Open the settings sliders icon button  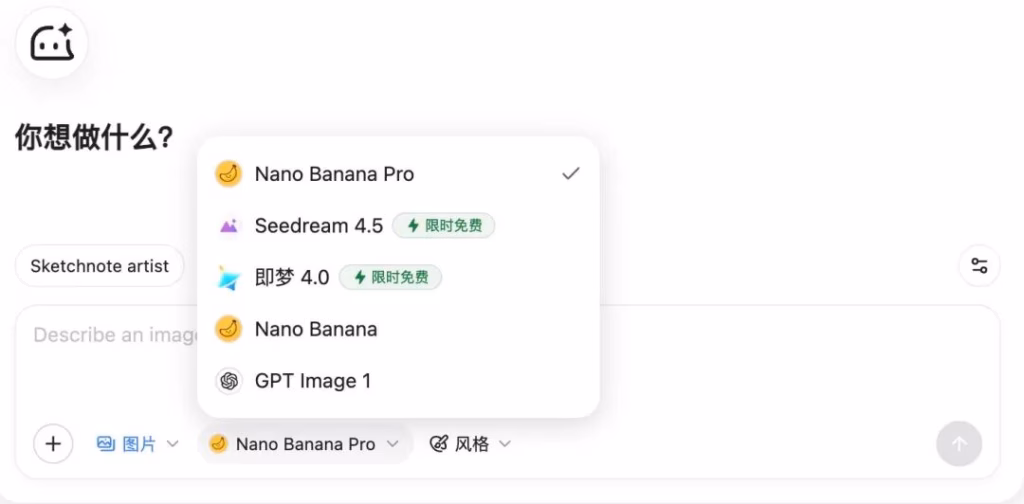(979, 266)
